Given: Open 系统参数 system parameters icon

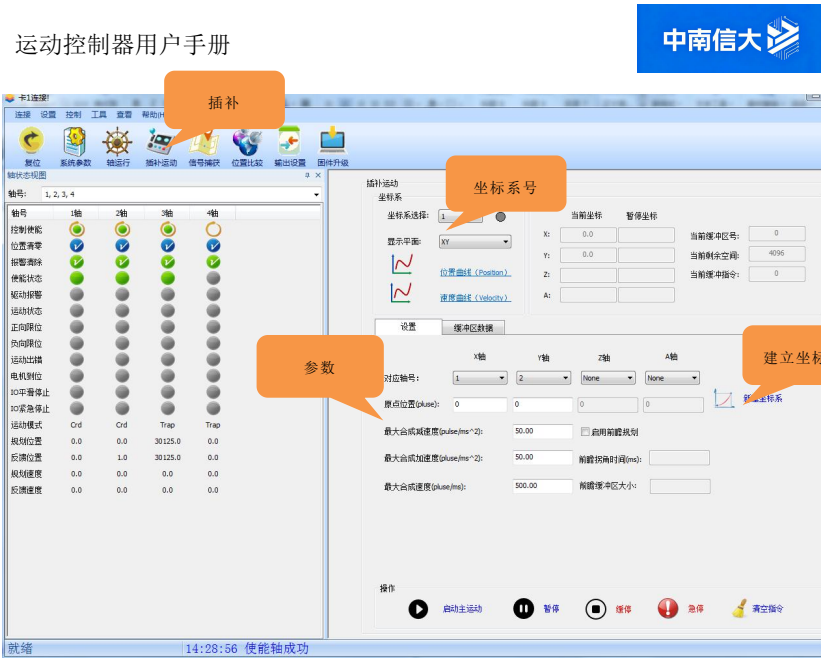Looking at the screenshot, I should [75, 141].
